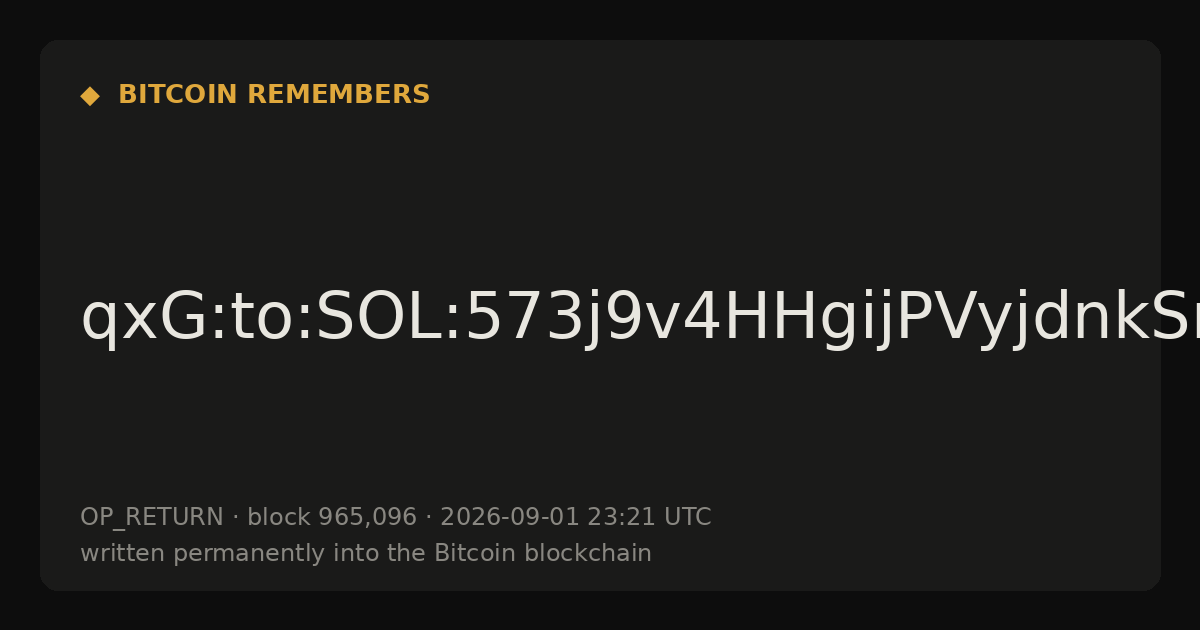Image resolution: width=1200 pixels, height=630 pixels.
Task: Select the large OP_RETURN message text
Action: [x=640, y=320]
